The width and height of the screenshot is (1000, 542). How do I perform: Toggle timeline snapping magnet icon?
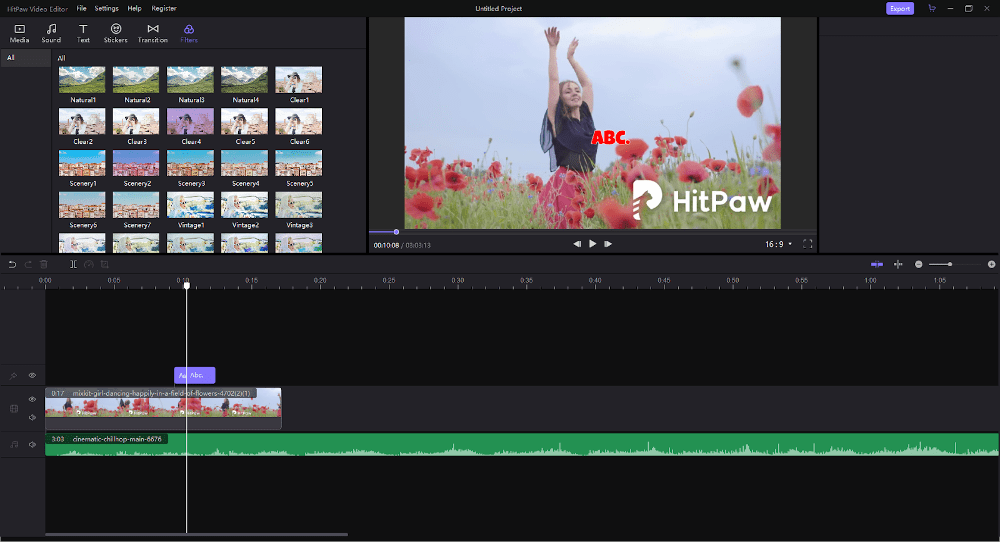pyautogui.click(x=877, y=264)
